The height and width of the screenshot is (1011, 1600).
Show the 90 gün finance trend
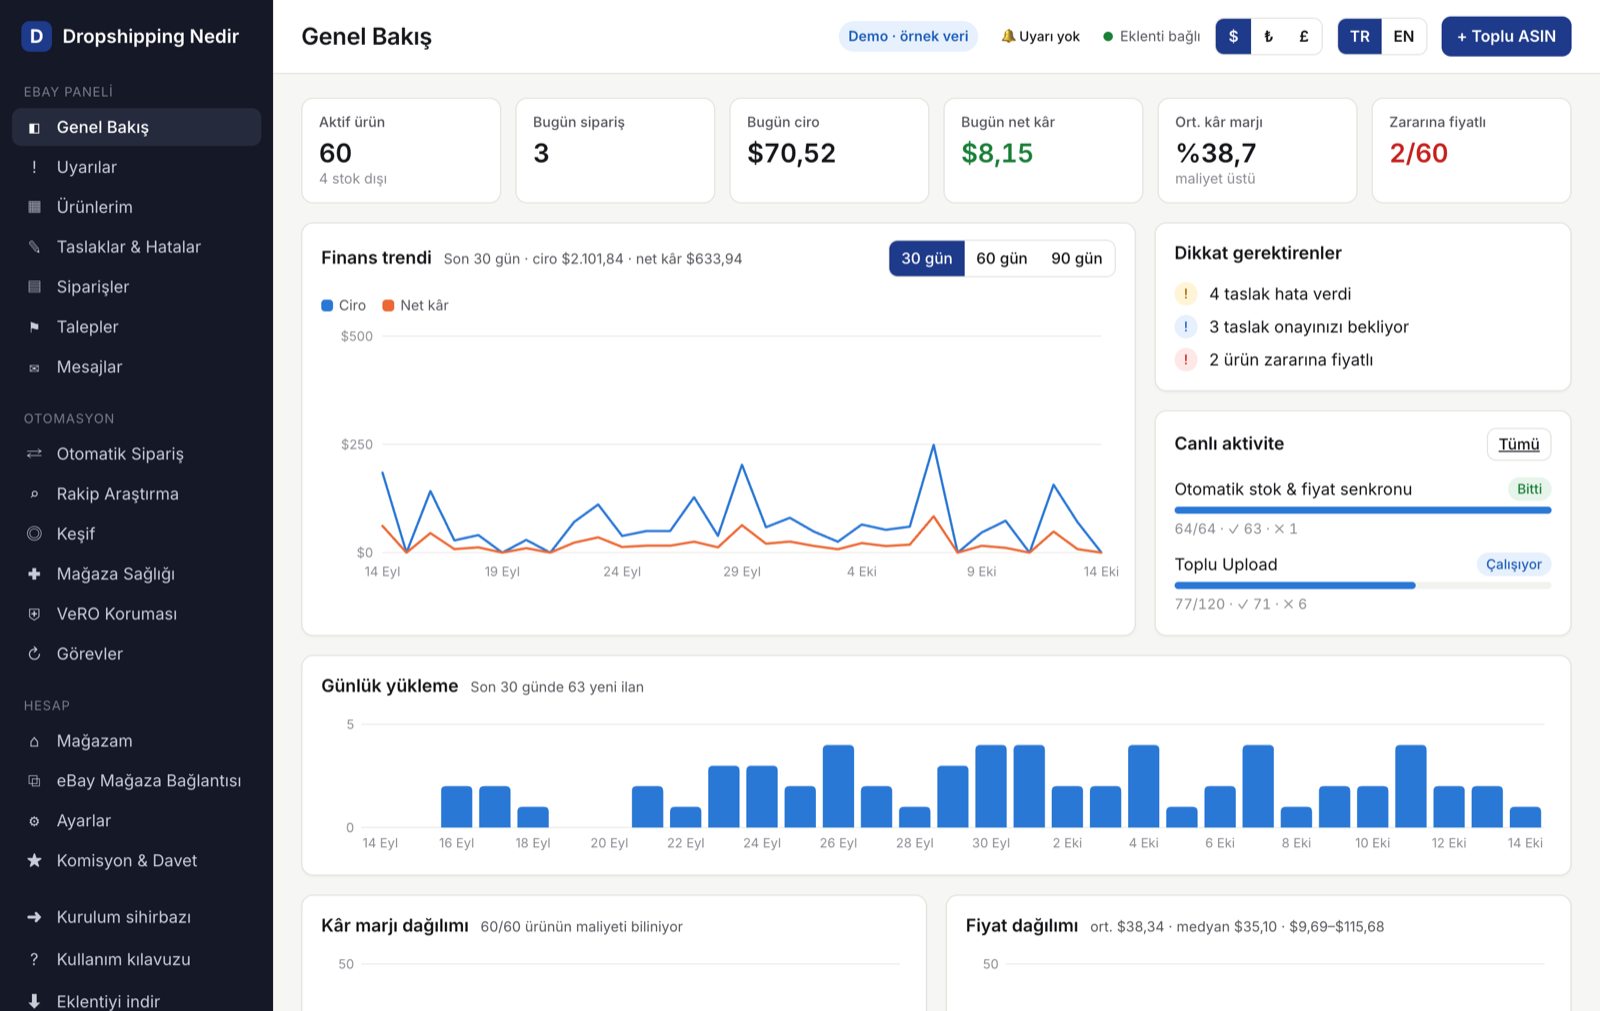coord(1077,258)
